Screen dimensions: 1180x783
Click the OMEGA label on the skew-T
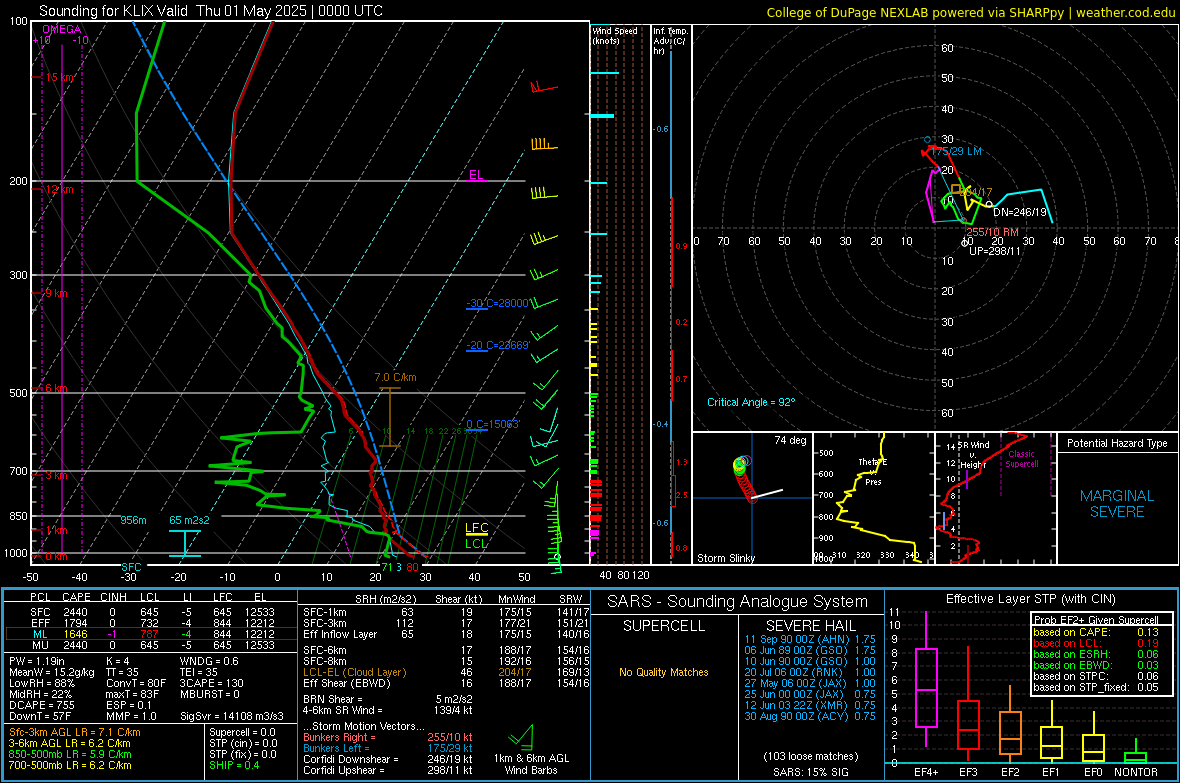tap(62, 29)
